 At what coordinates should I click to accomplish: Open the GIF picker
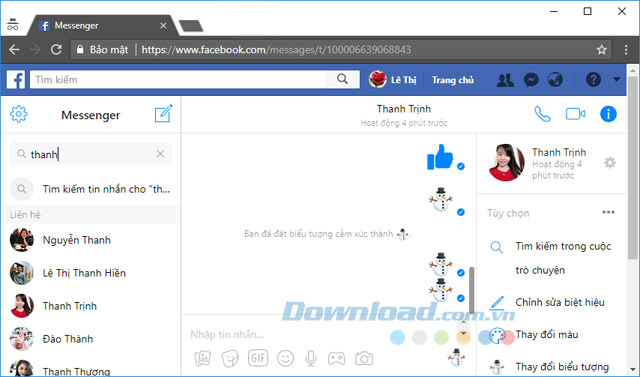[258, 358]
